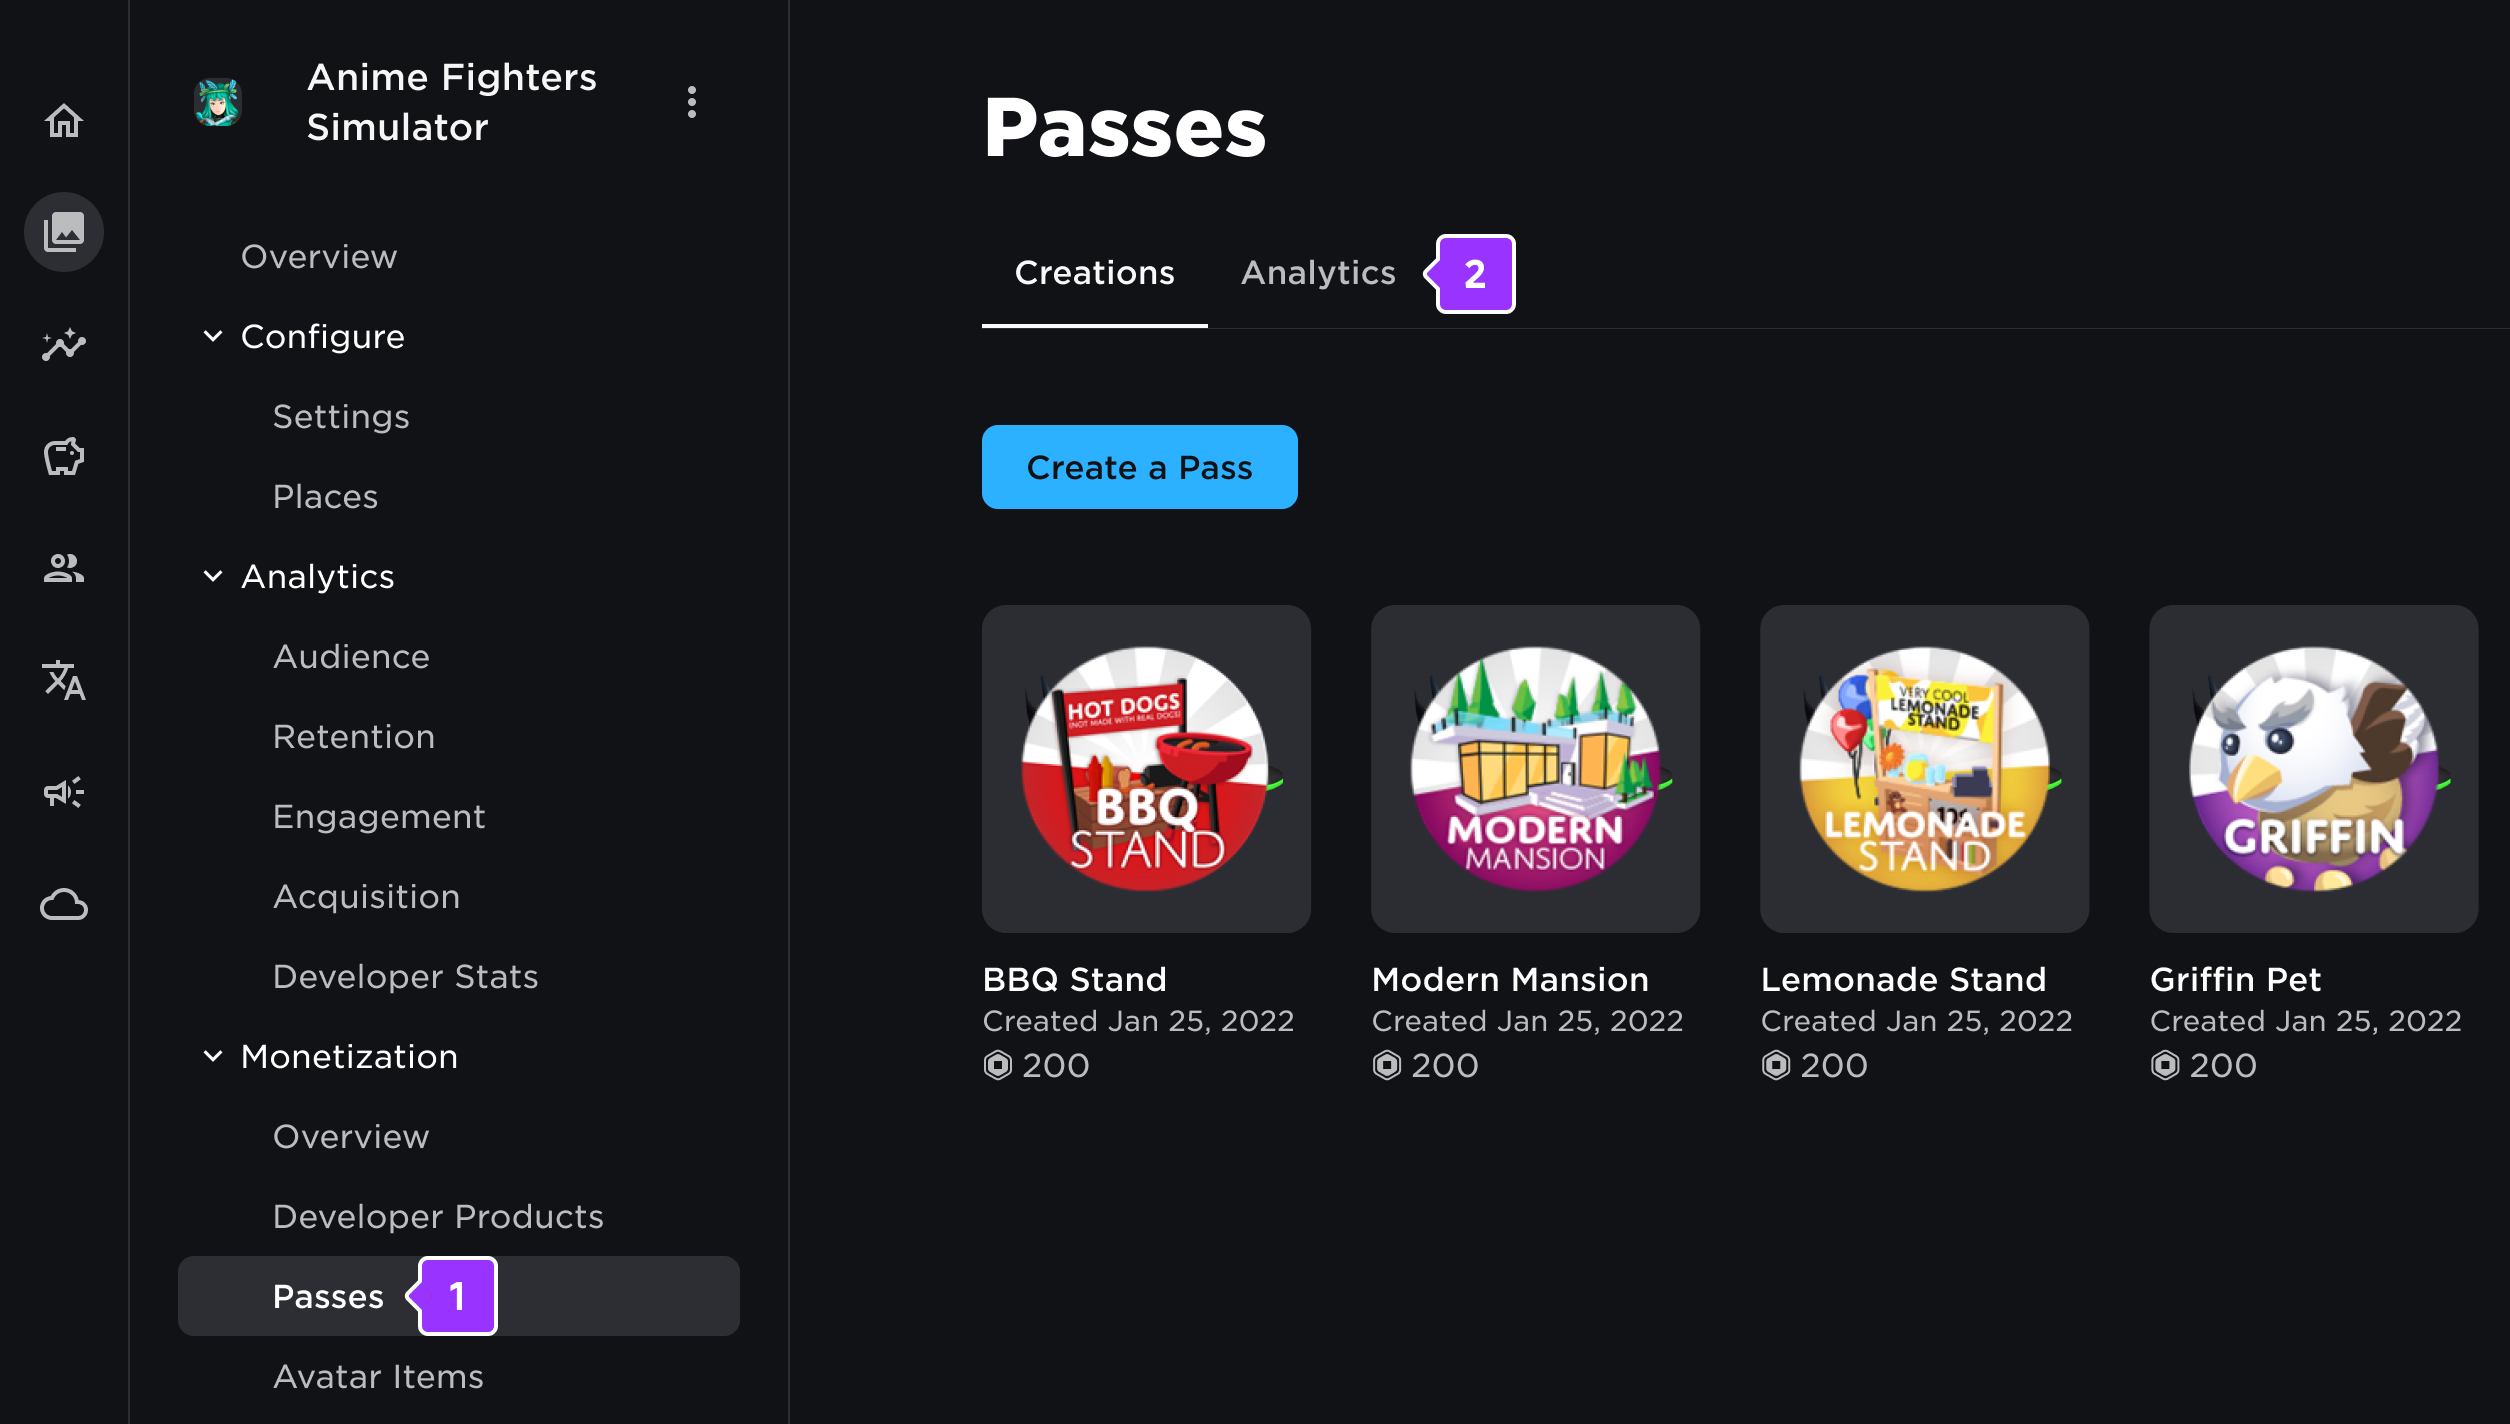Click the analytics chart icon in sidebar
This screenshot has width=2510, height=1424.
point(64,343)
